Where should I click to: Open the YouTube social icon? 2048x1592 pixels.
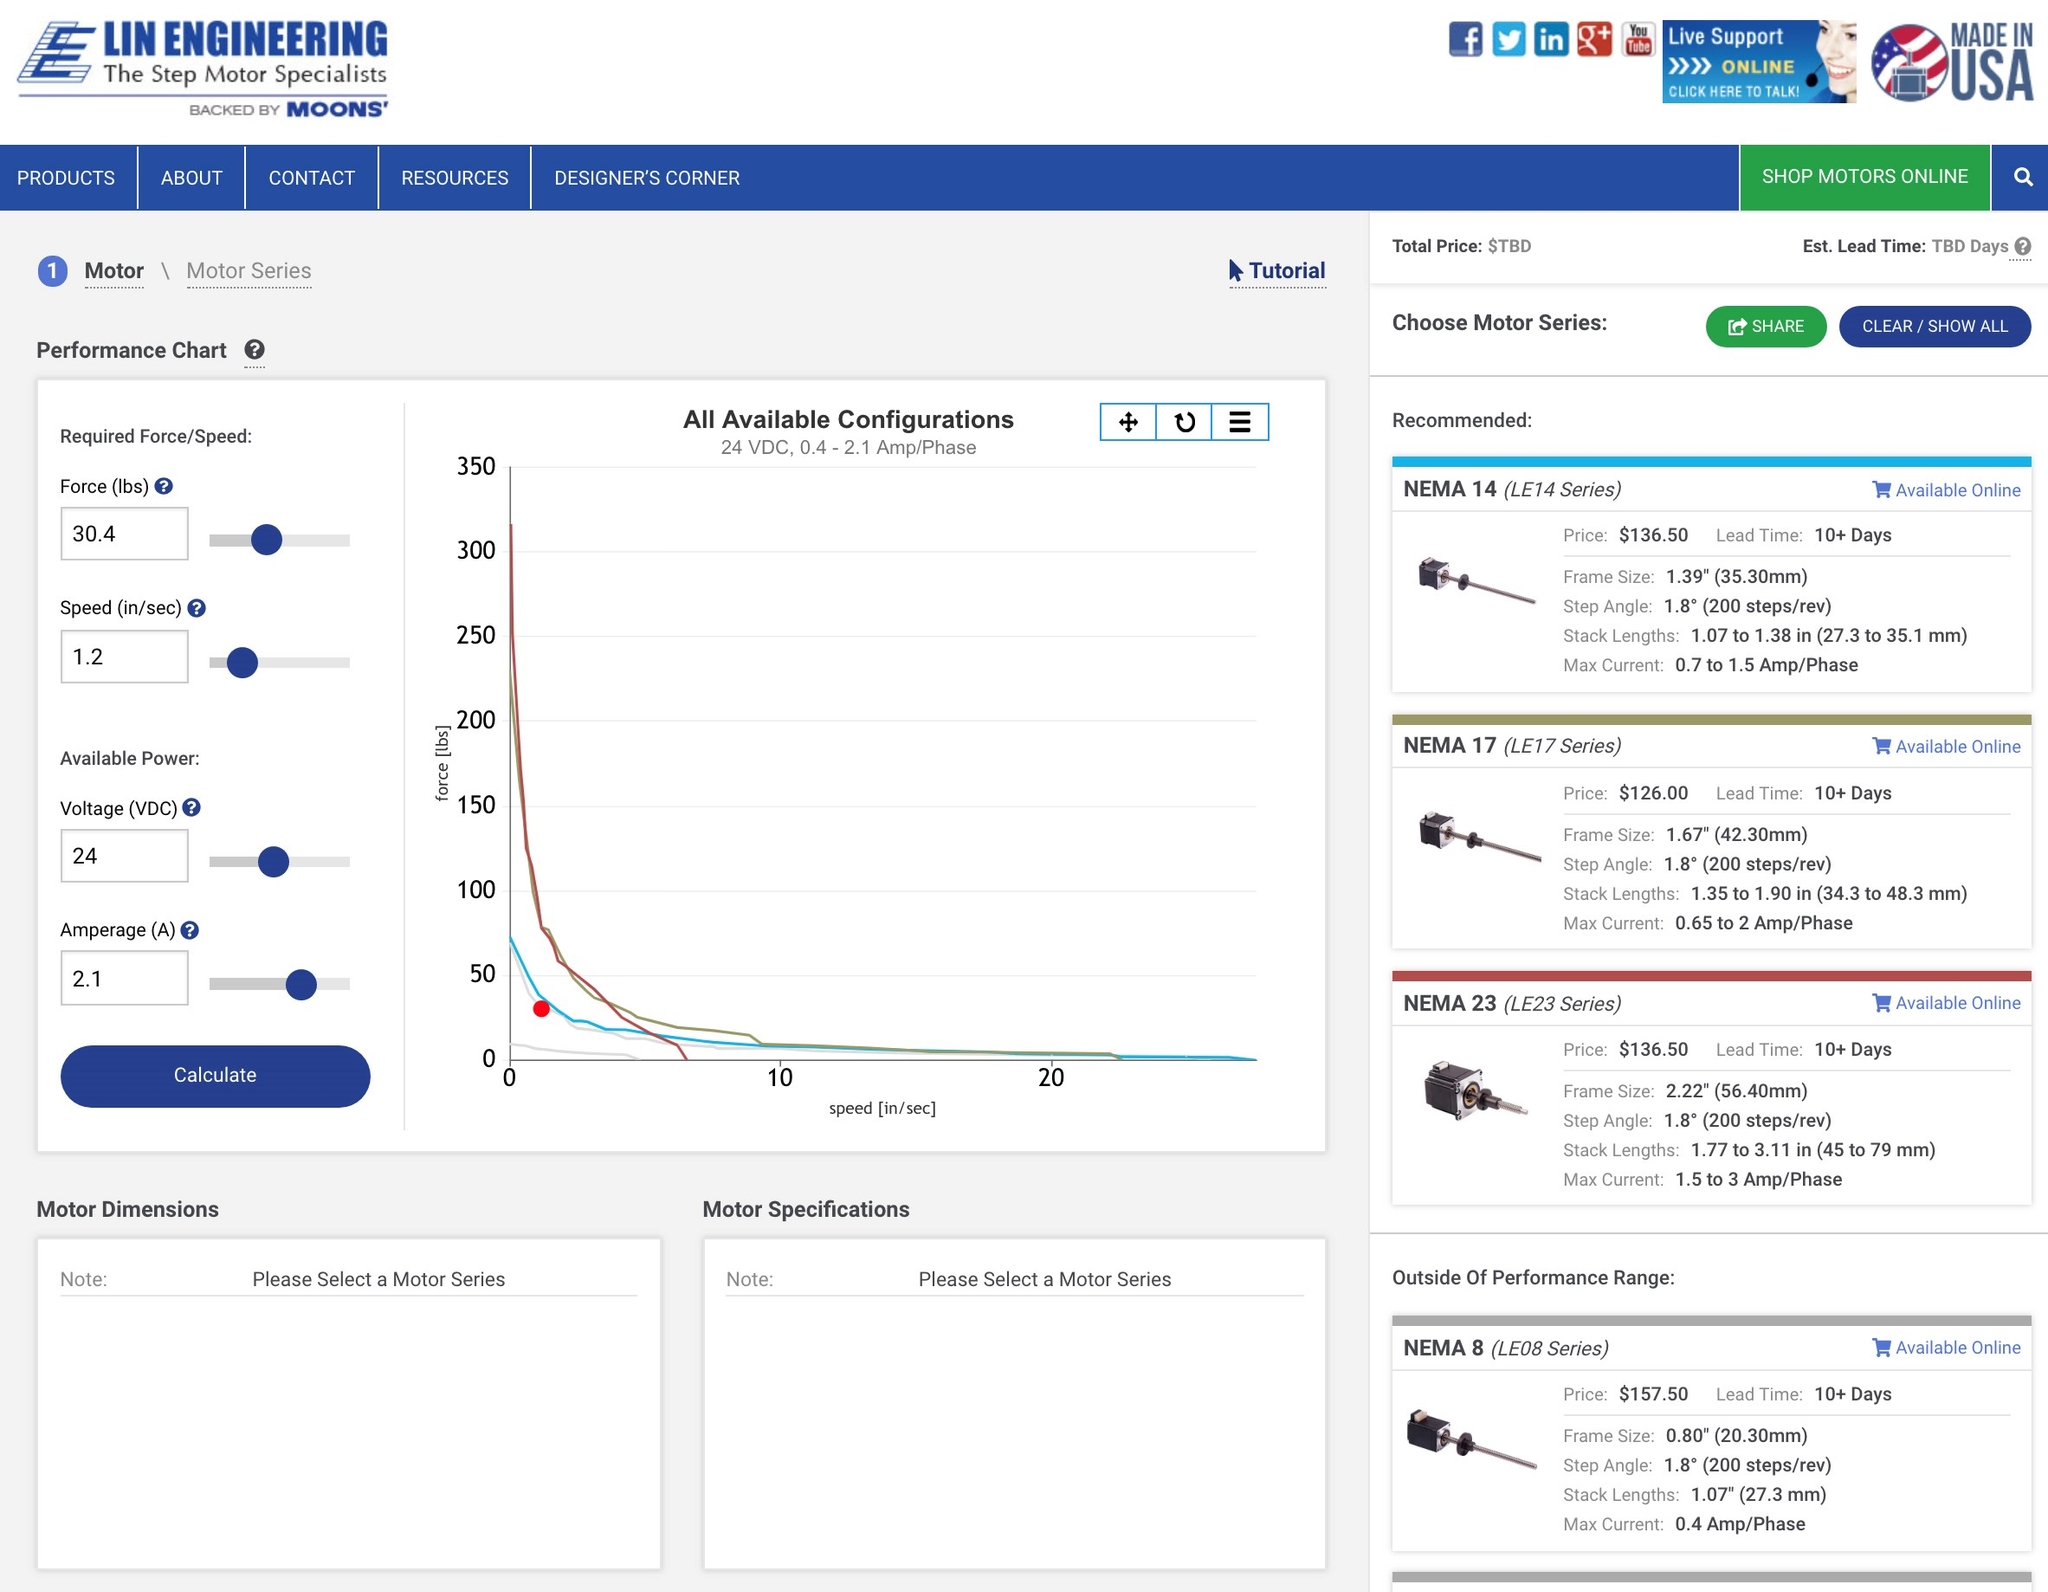point(1637,40)
